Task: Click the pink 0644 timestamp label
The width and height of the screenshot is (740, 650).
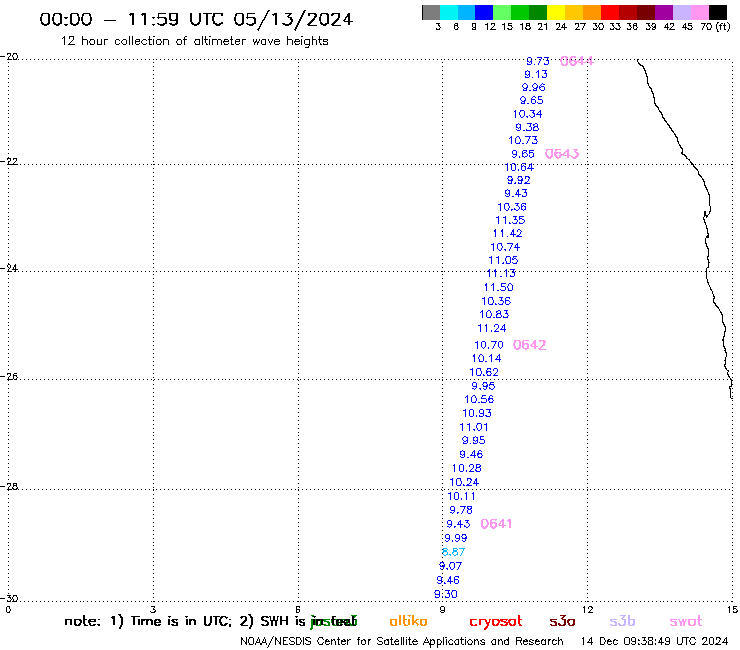Action: click(576, 61)
